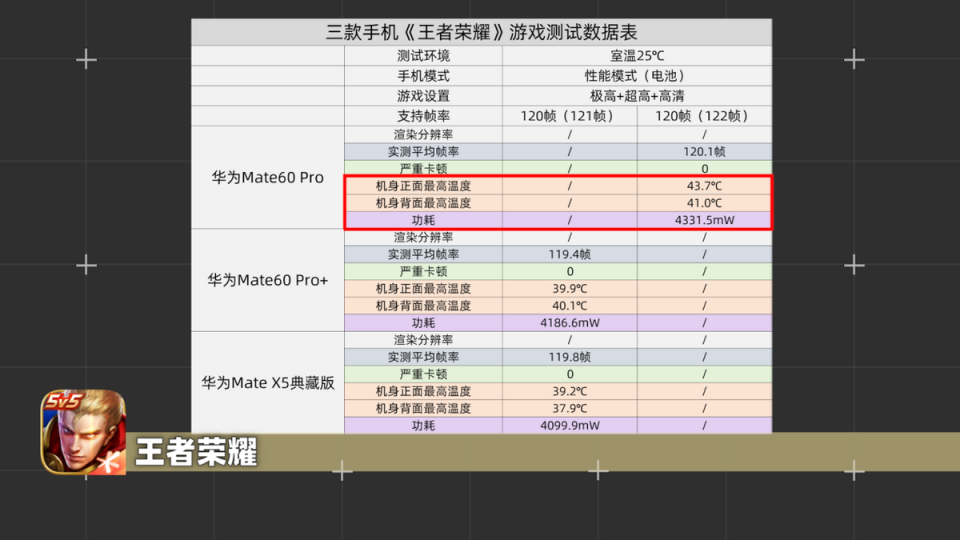The width and height of the screenshot is (960, 540).
Task: Click the 性能模式（电池） cell
Action: point(637,76)
